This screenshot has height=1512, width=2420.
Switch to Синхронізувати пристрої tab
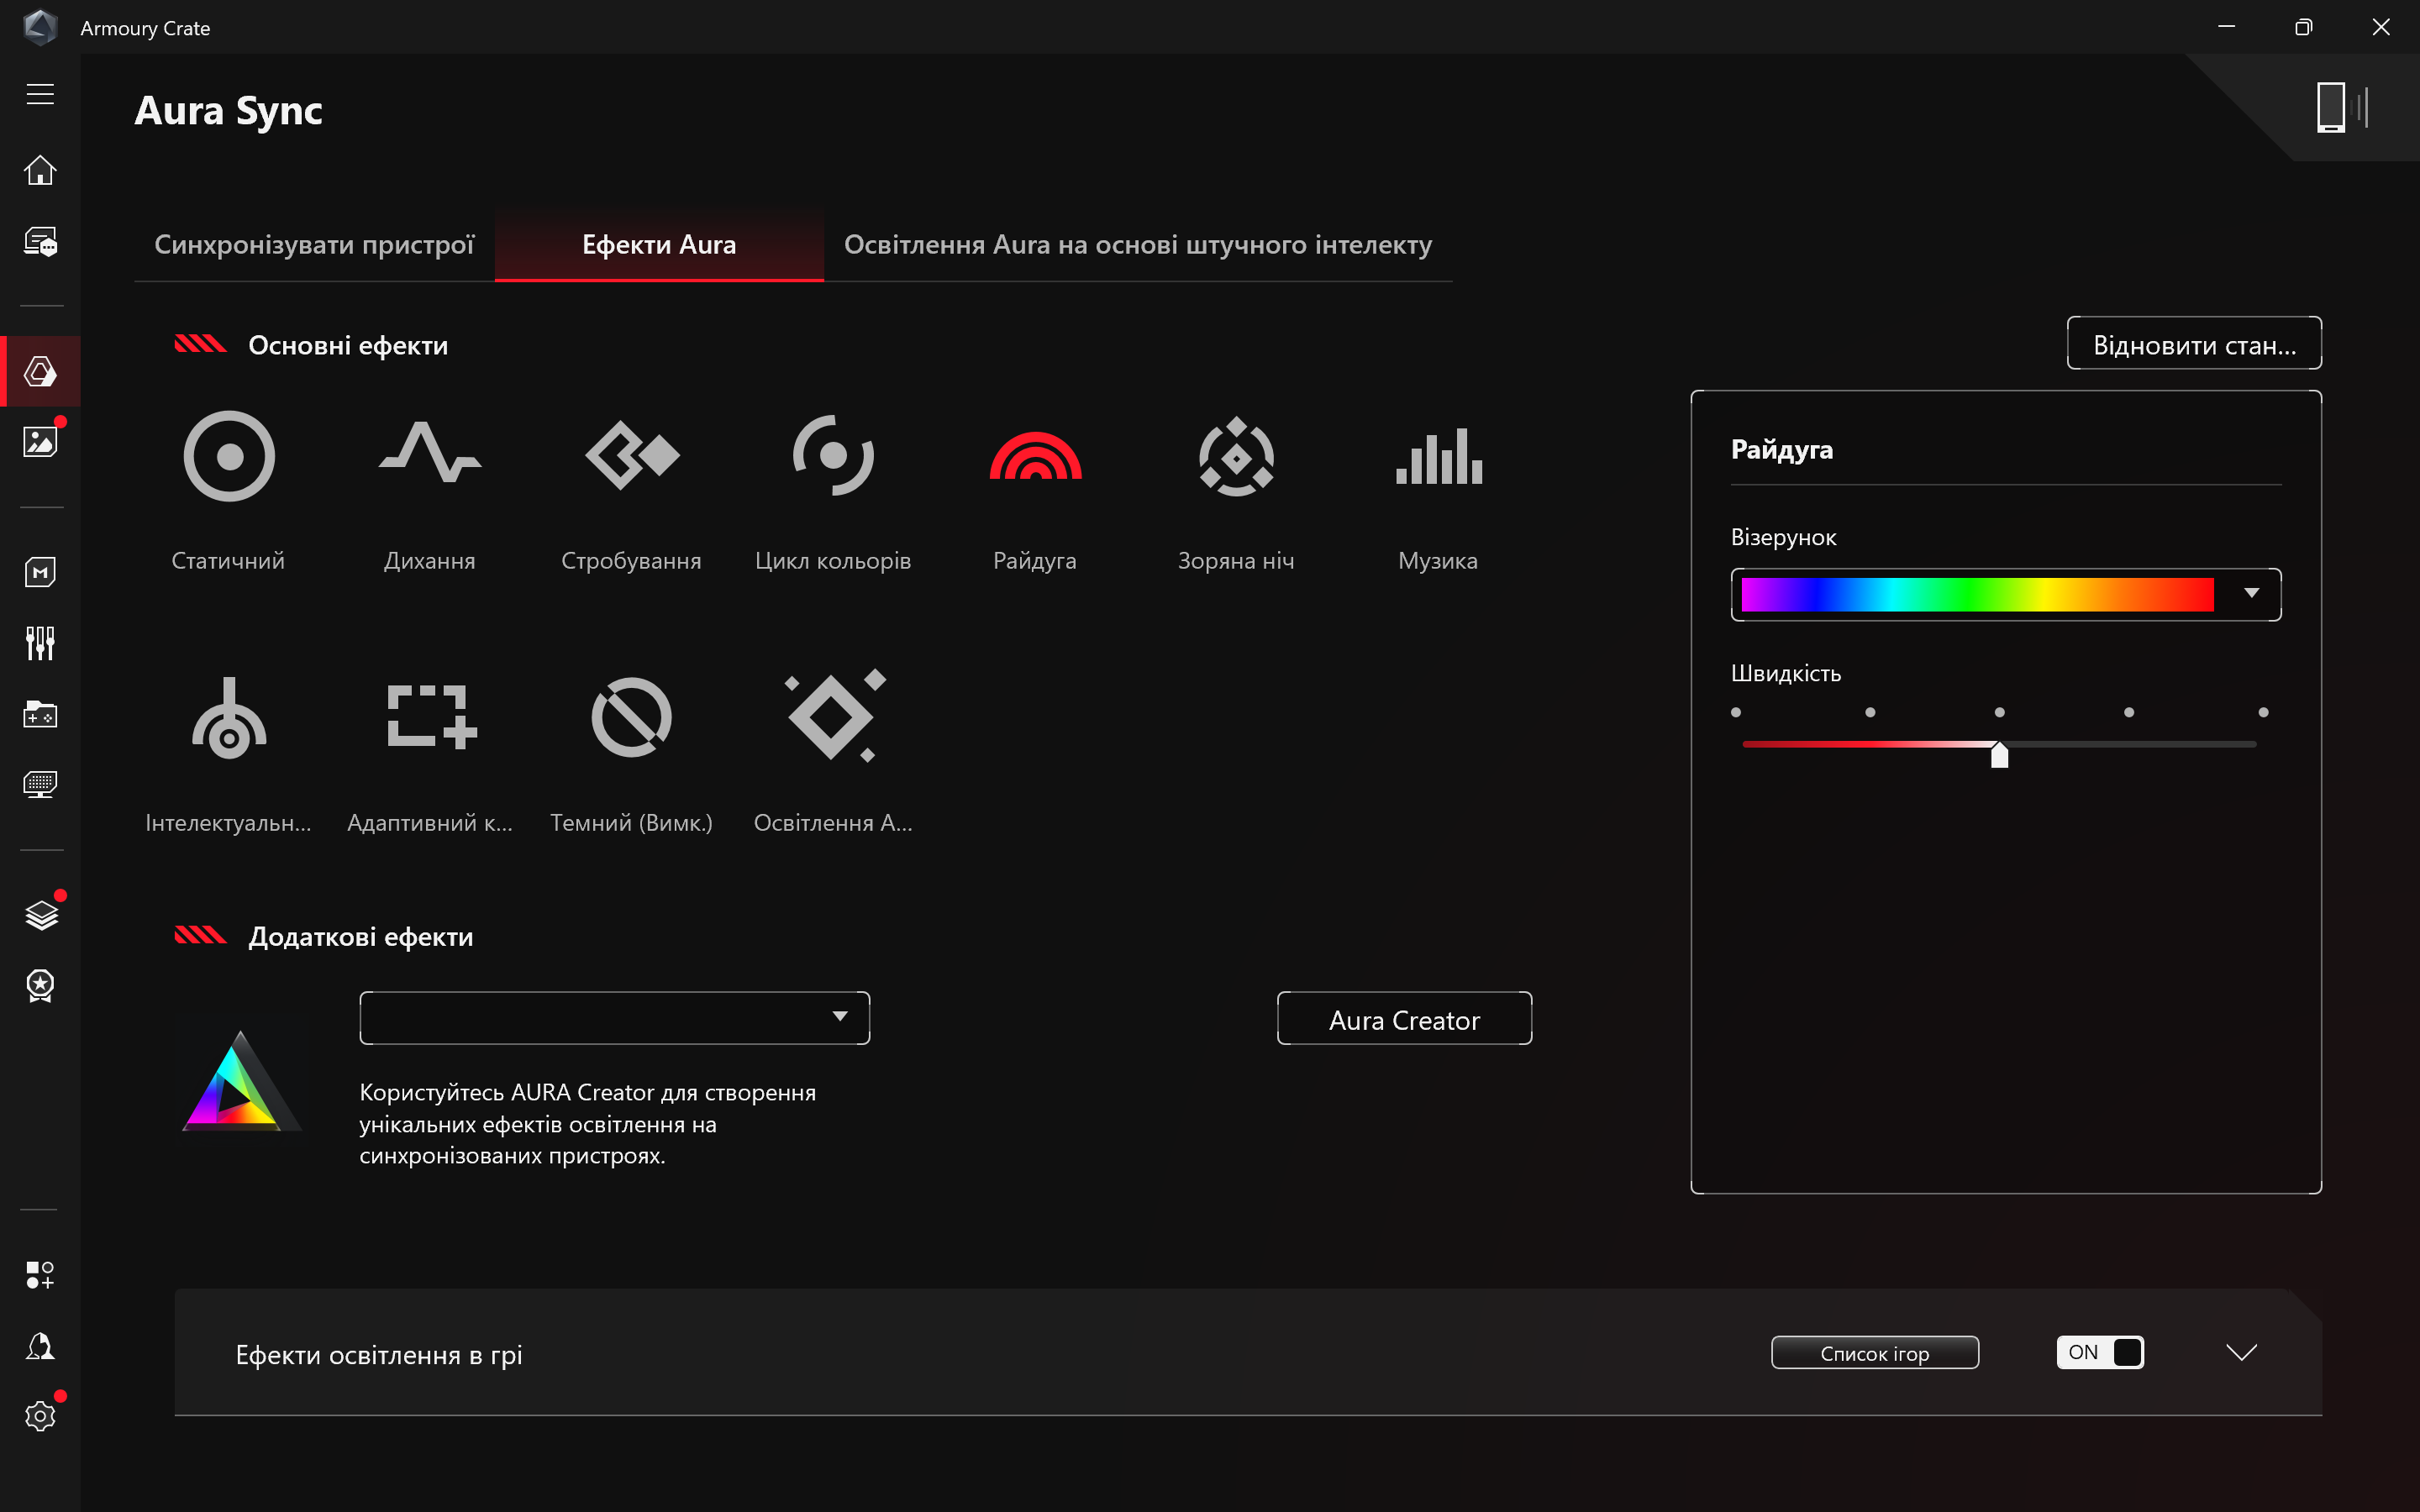tap(314, 245)
